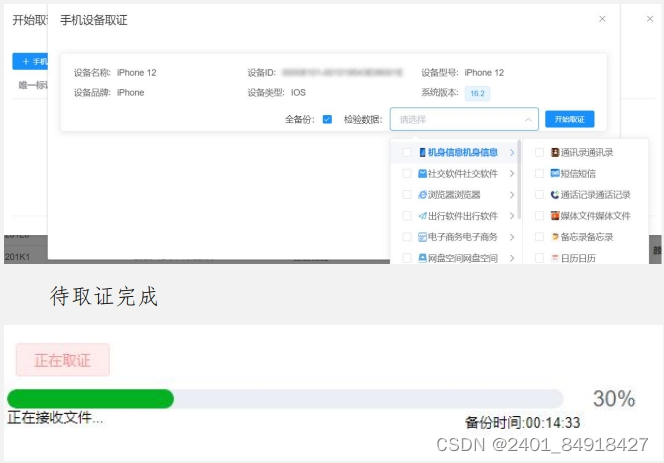
Task: Tick the 媒体文件 checkbox
Action: [x=540, y=216]
